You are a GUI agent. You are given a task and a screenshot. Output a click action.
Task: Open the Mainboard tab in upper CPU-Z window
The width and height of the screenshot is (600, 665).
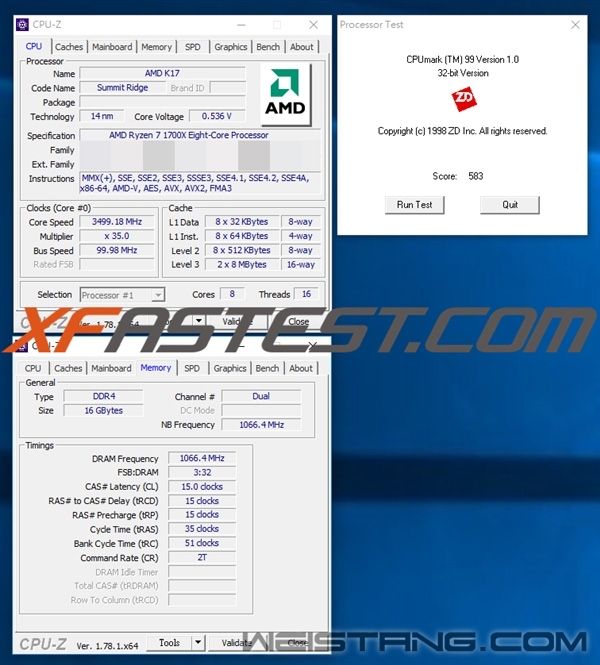(x=112, y=47)
